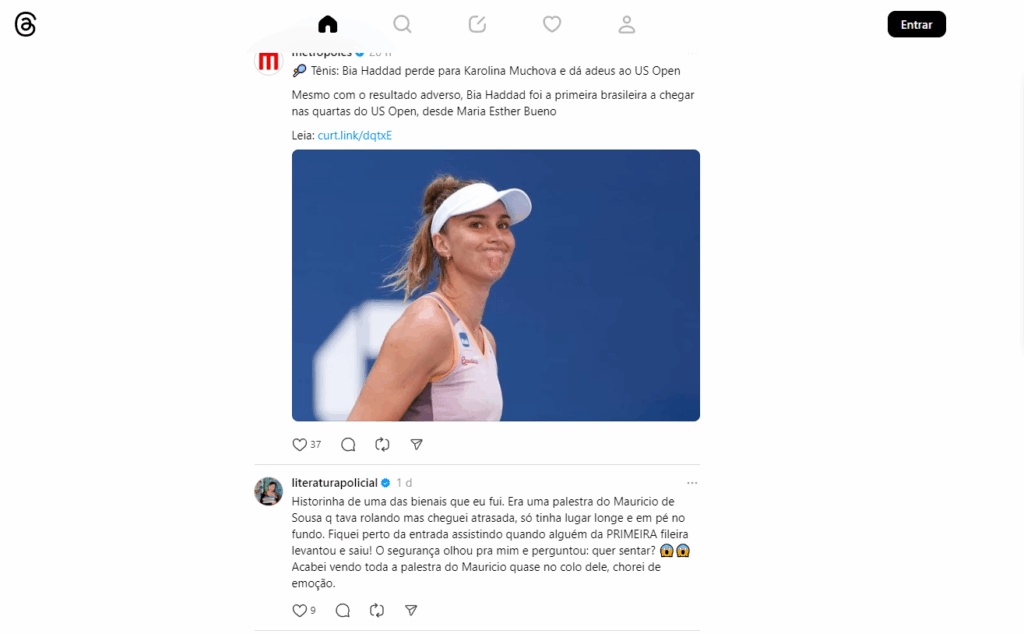
Task: Reply to the literaturapolicial post
Action: pyautogui.click(x=343, y=610)
